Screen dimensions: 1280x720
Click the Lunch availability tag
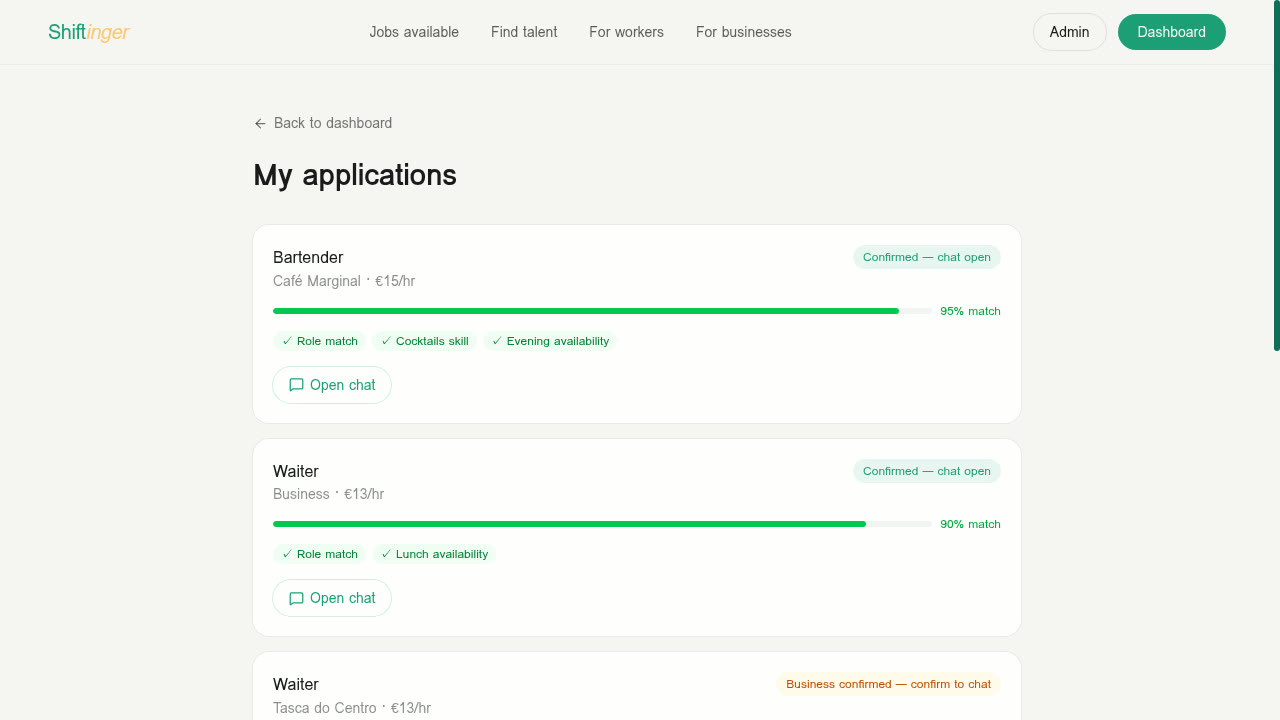coord(434,554)
